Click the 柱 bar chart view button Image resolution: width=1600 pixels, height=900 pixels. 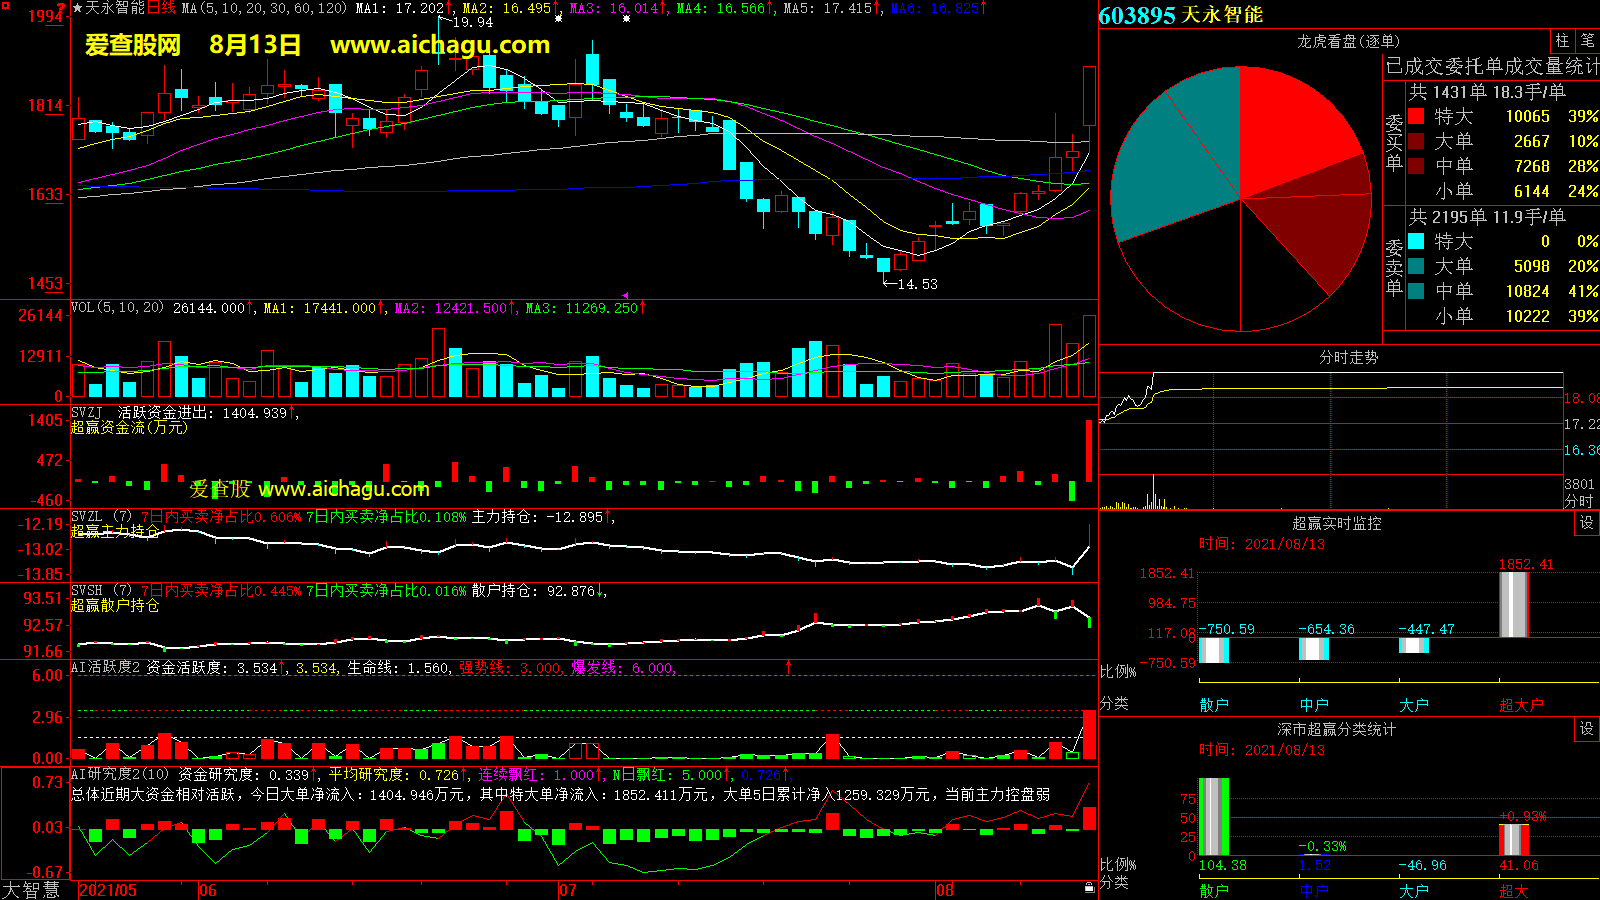tap(1562, 40)
